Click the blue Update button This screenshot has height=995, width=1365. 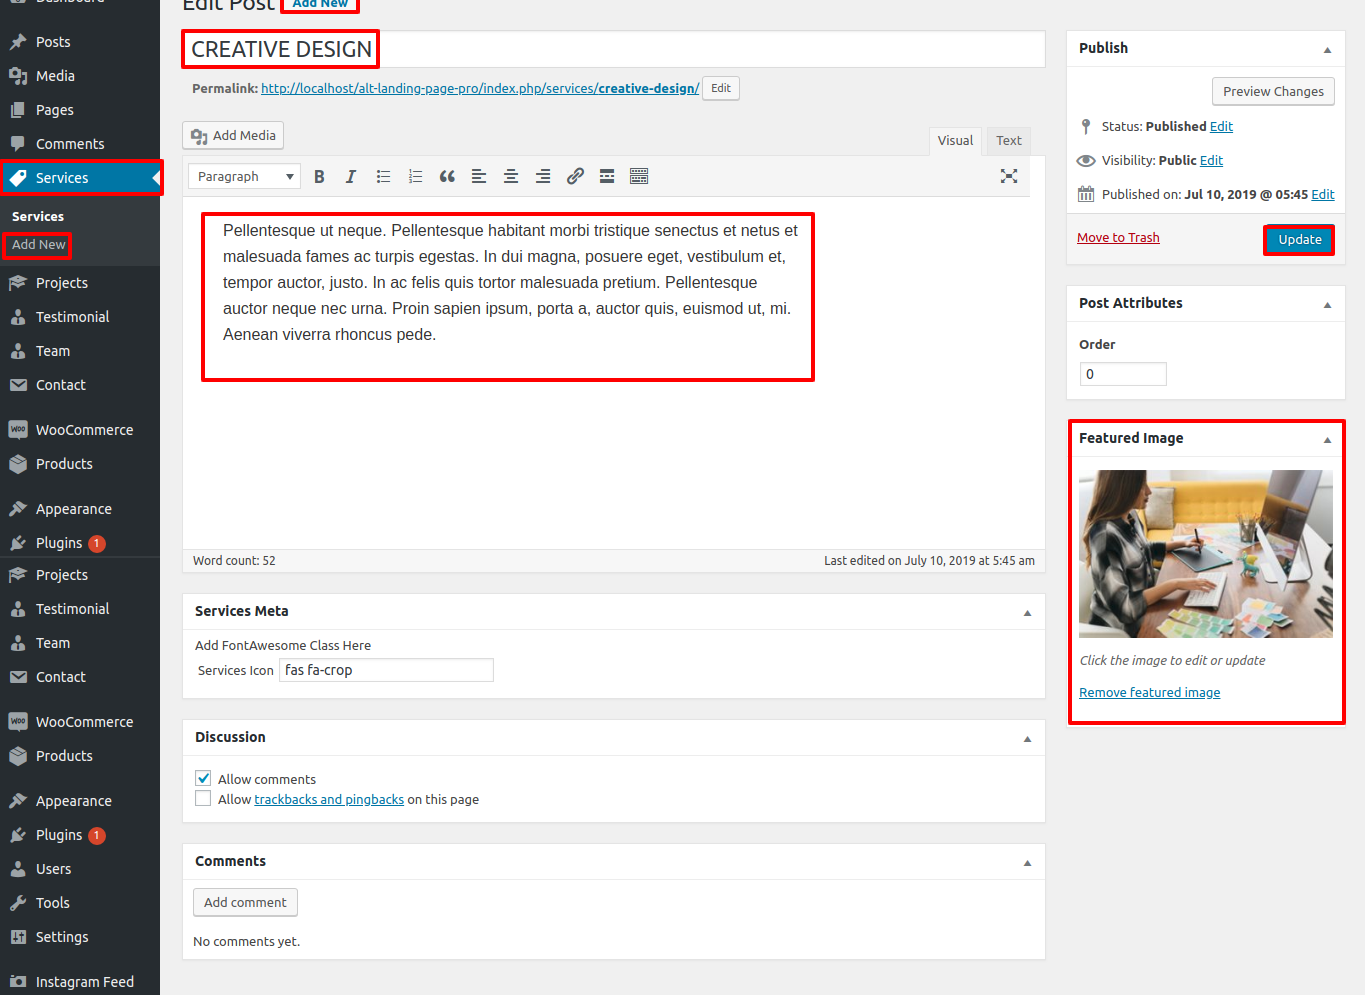(1299, 240)
